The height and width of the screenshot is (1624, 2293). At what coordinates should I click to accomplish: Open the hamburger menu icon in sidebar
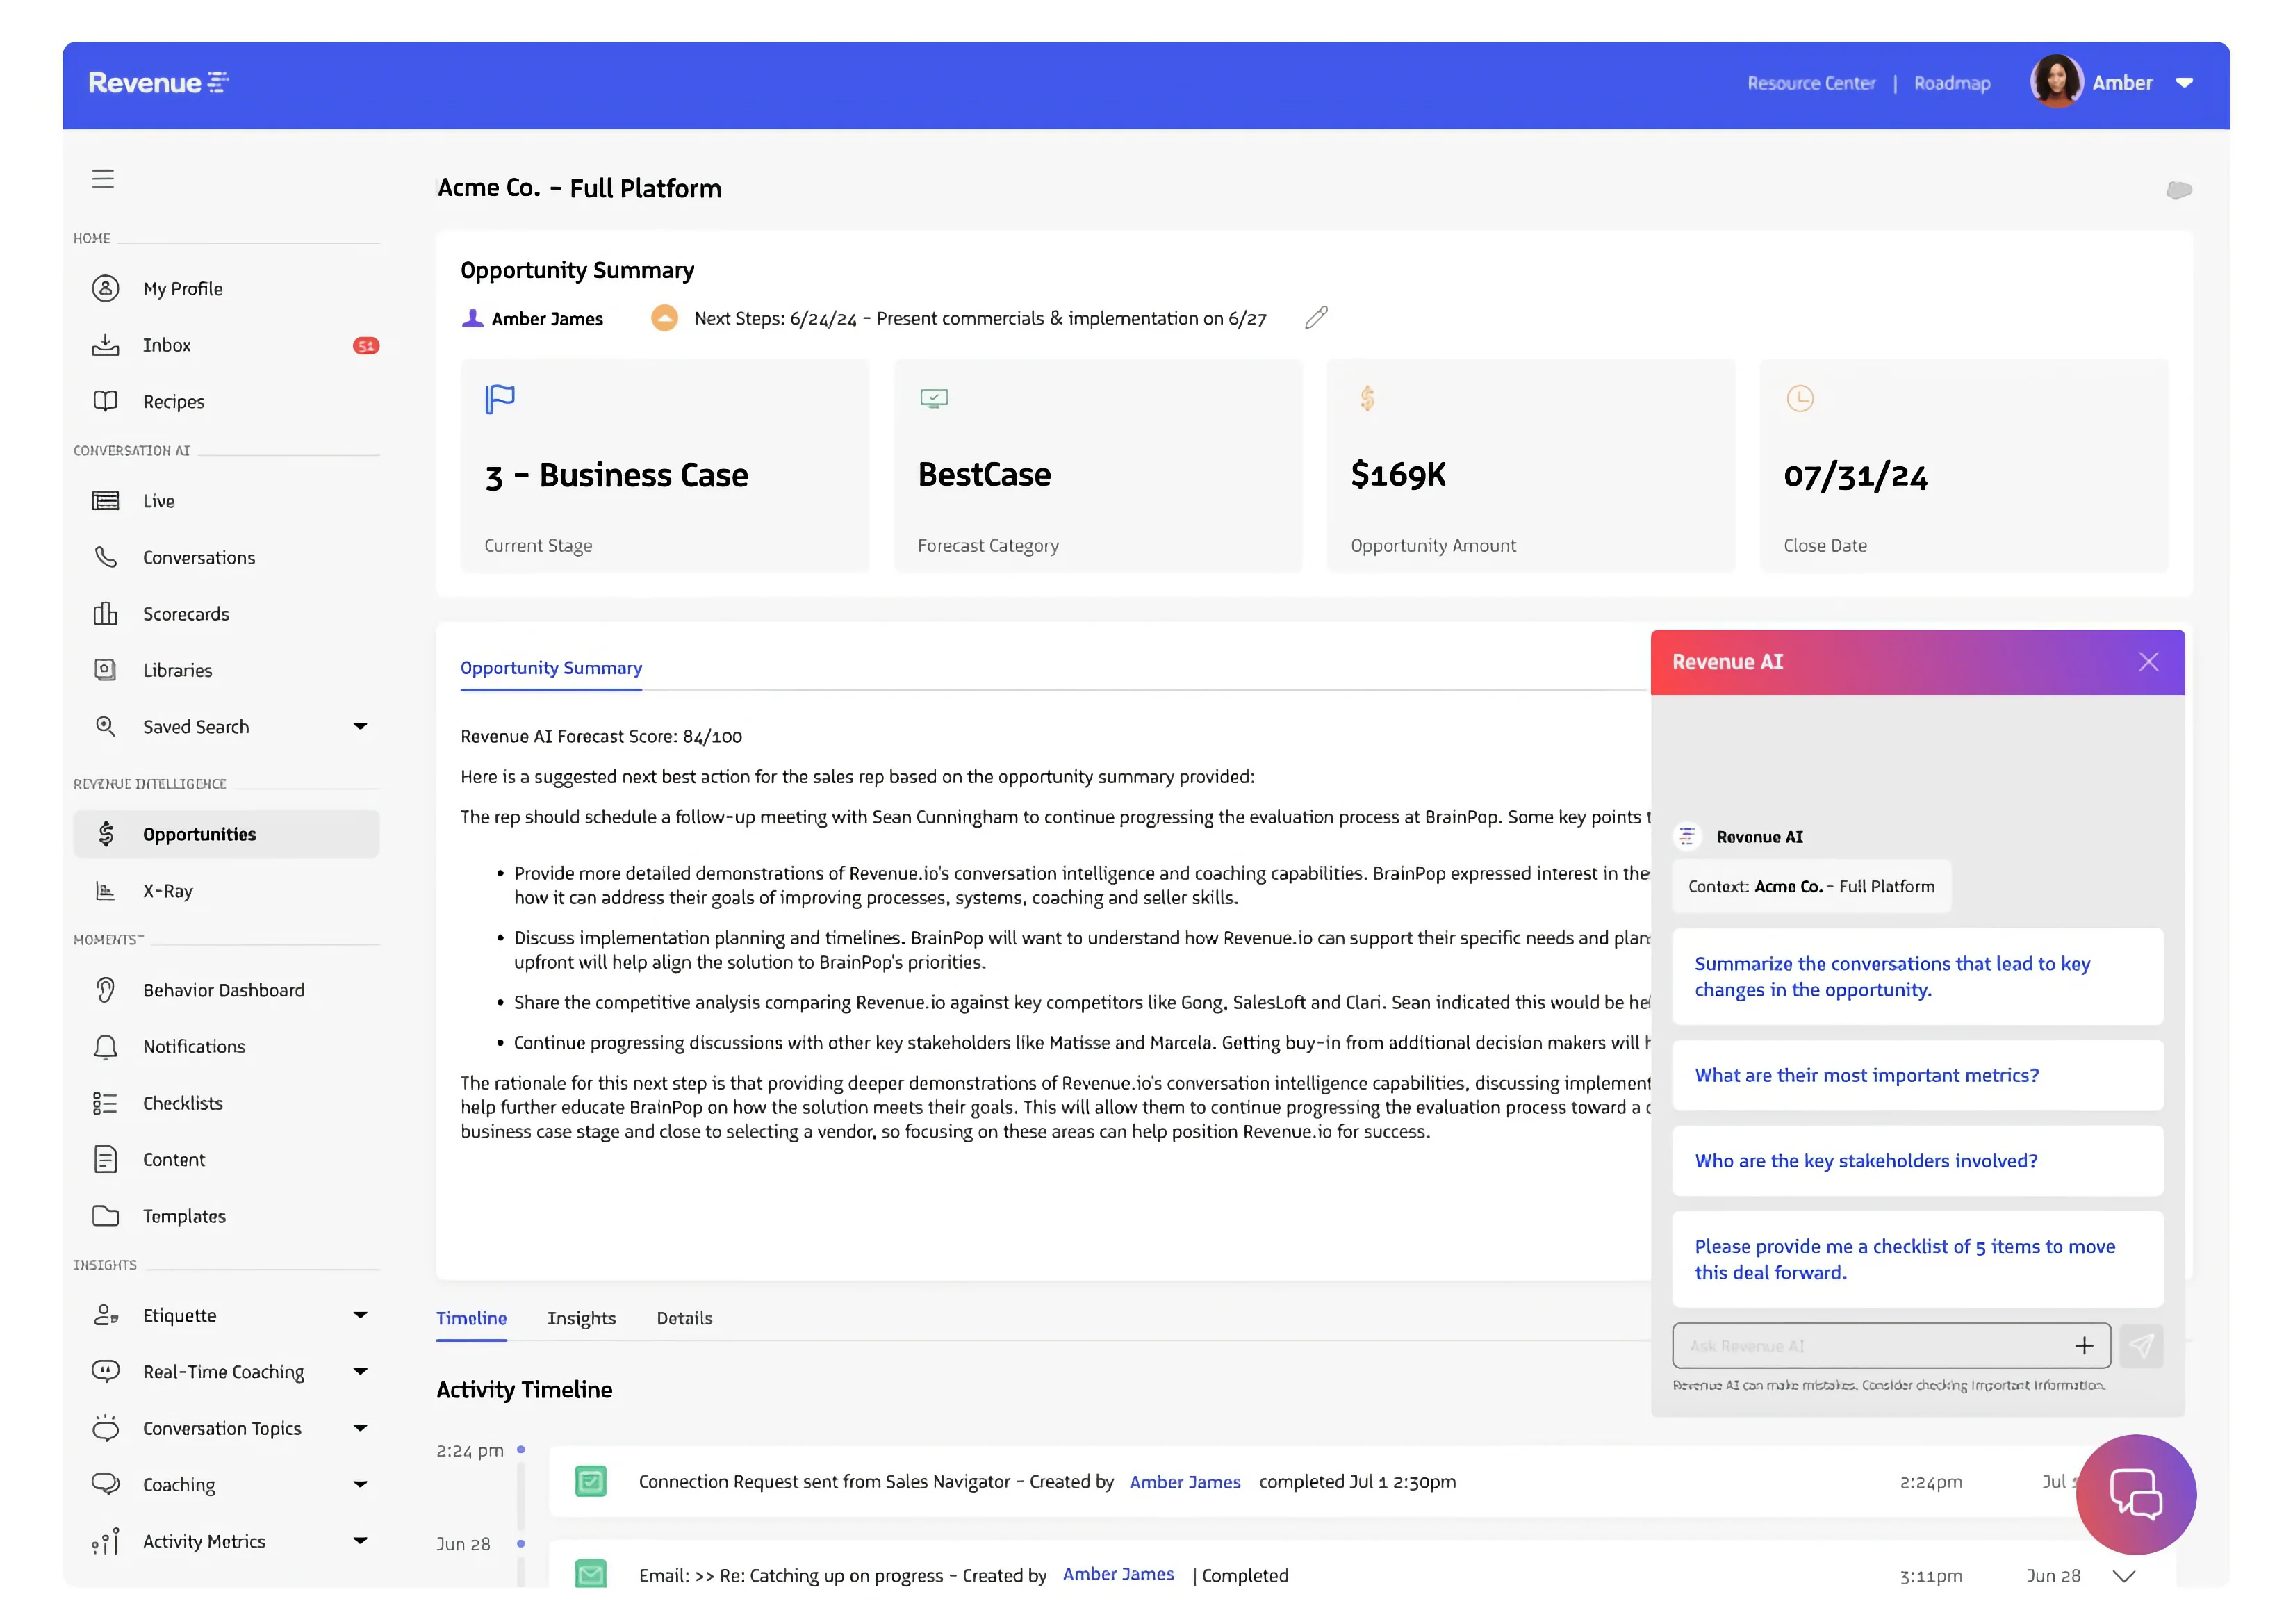tap(103, 179)
